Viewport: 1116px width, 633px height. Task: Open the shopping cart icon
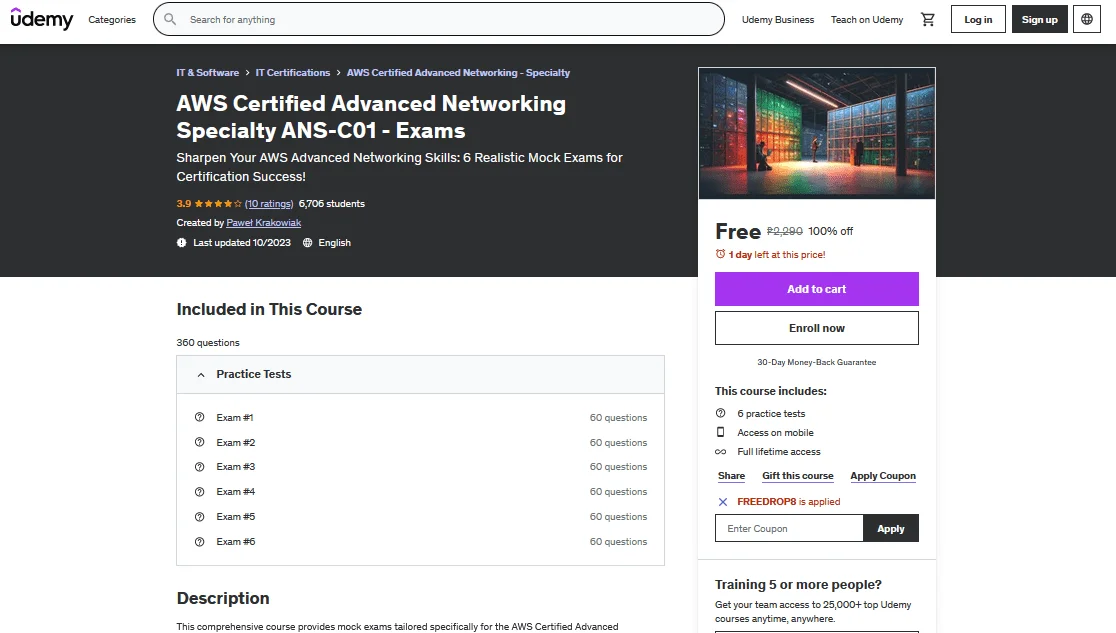pos(927,19)
